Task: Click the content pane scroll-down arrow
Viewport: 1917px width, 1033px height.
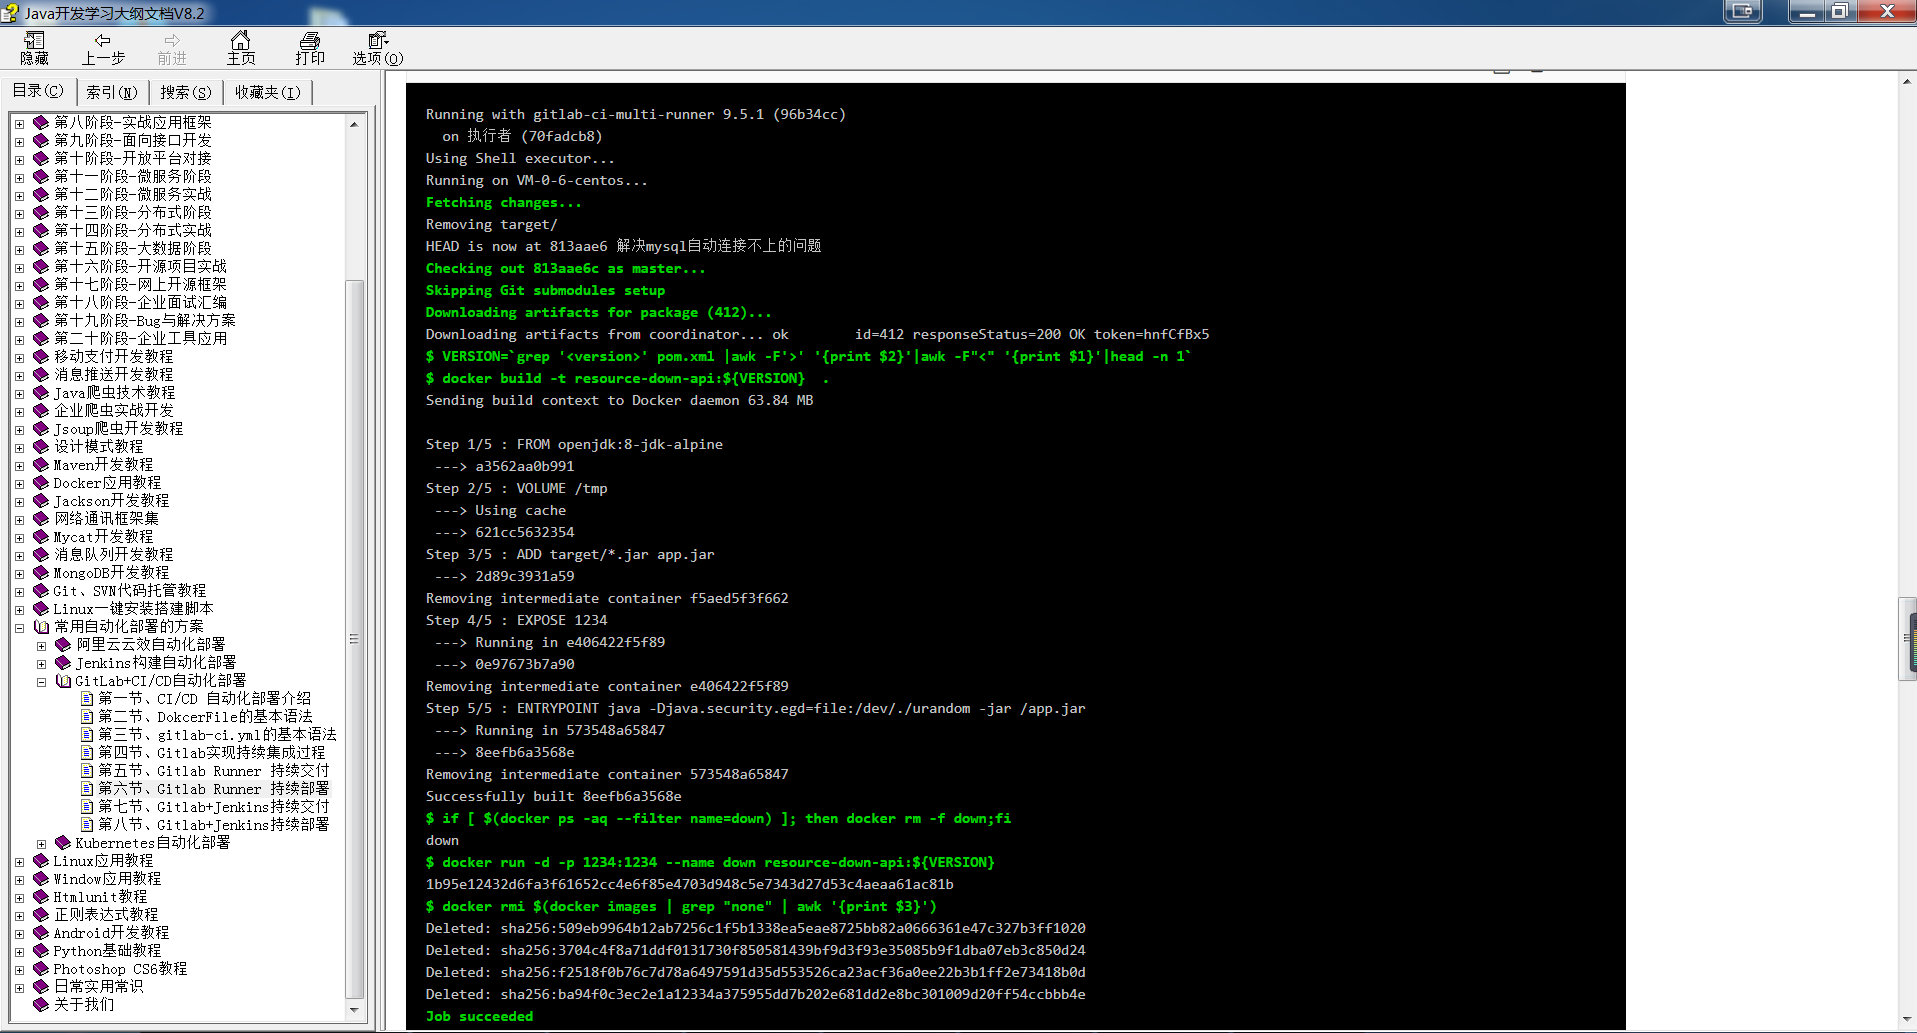Action: (x=1908, y=1019)
